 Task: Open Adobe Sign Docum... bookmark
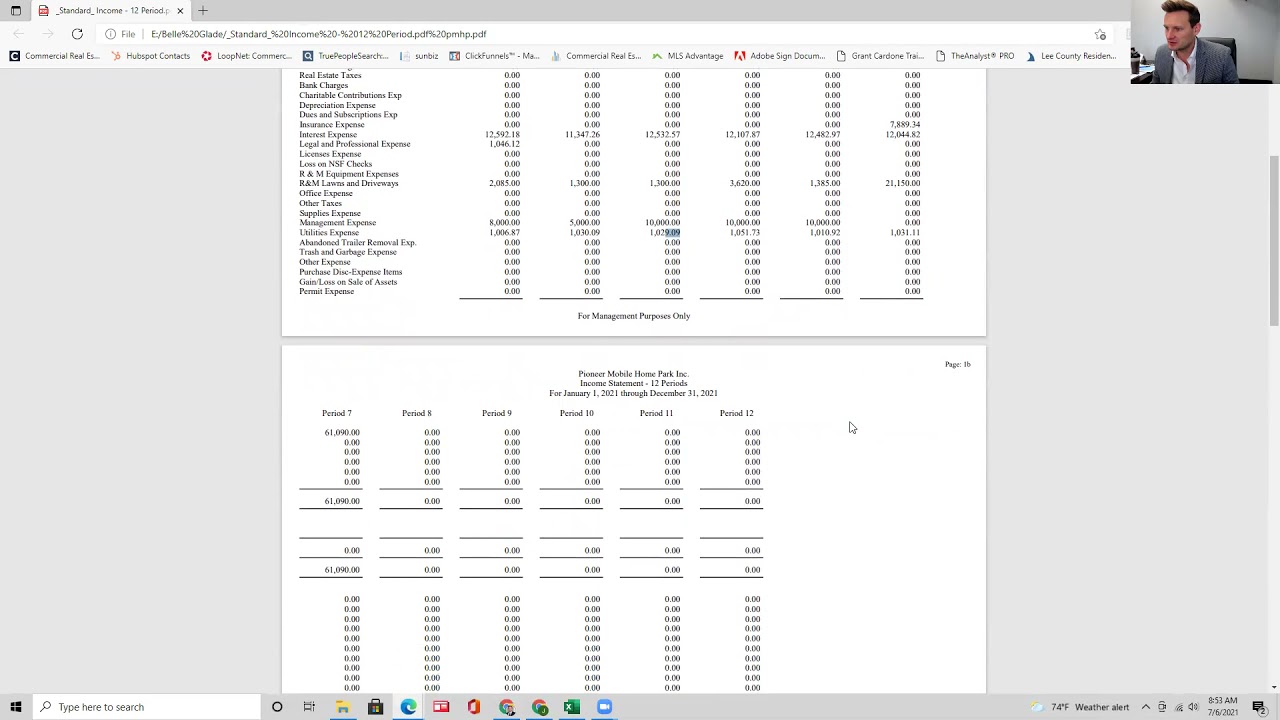pos(779,56)
